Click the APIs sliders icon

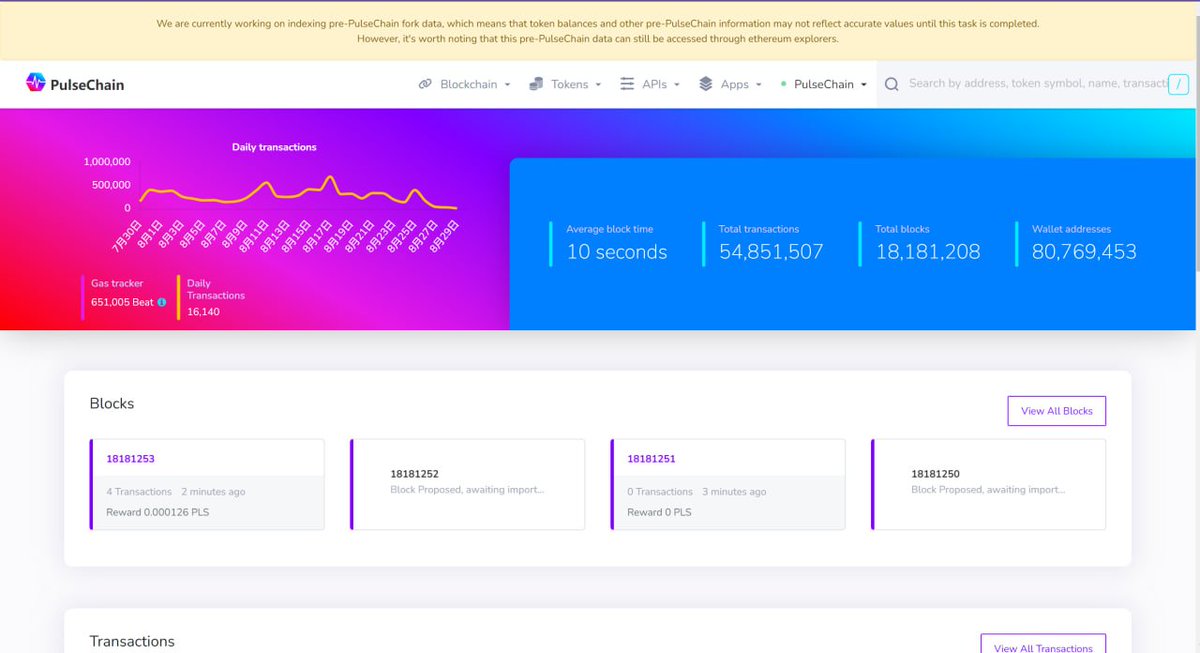click(x=627, y=84)
